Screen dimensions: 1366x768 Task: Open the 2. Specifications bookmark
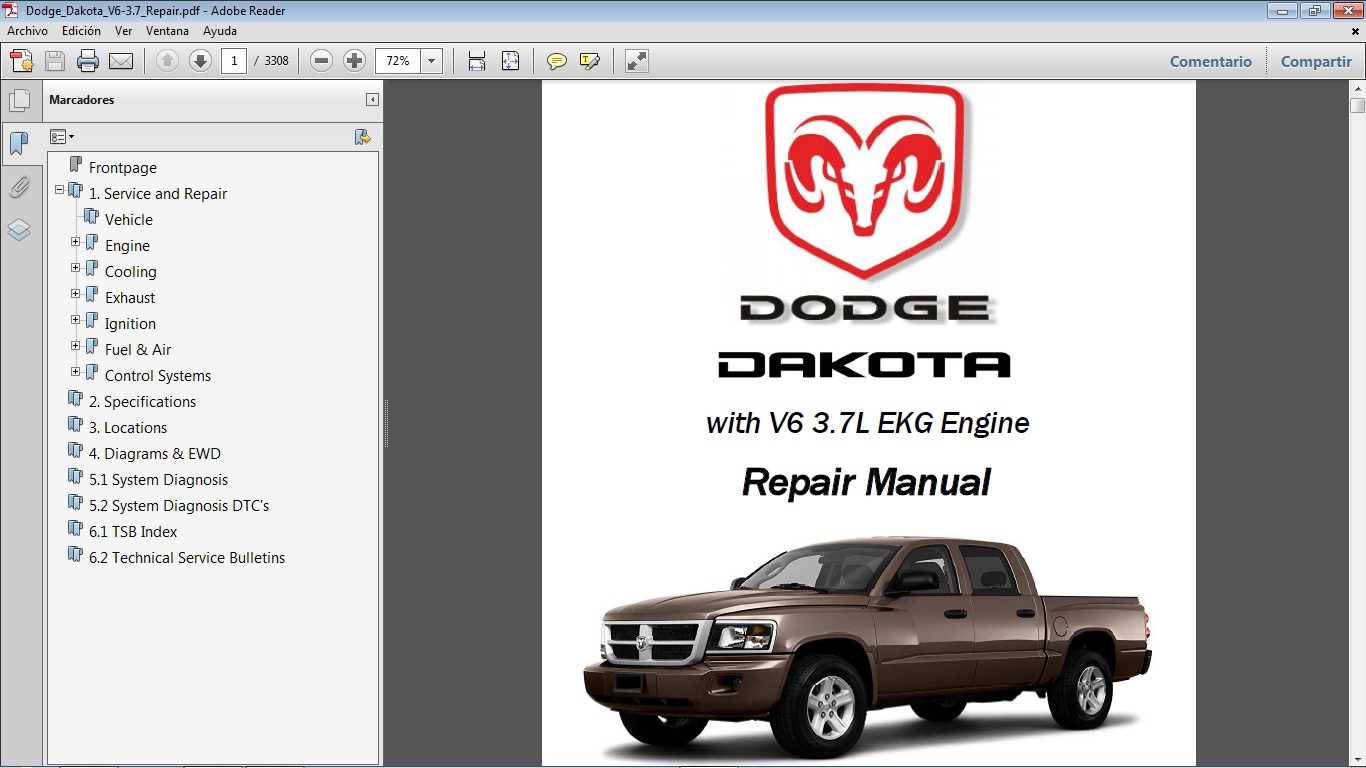142,402
